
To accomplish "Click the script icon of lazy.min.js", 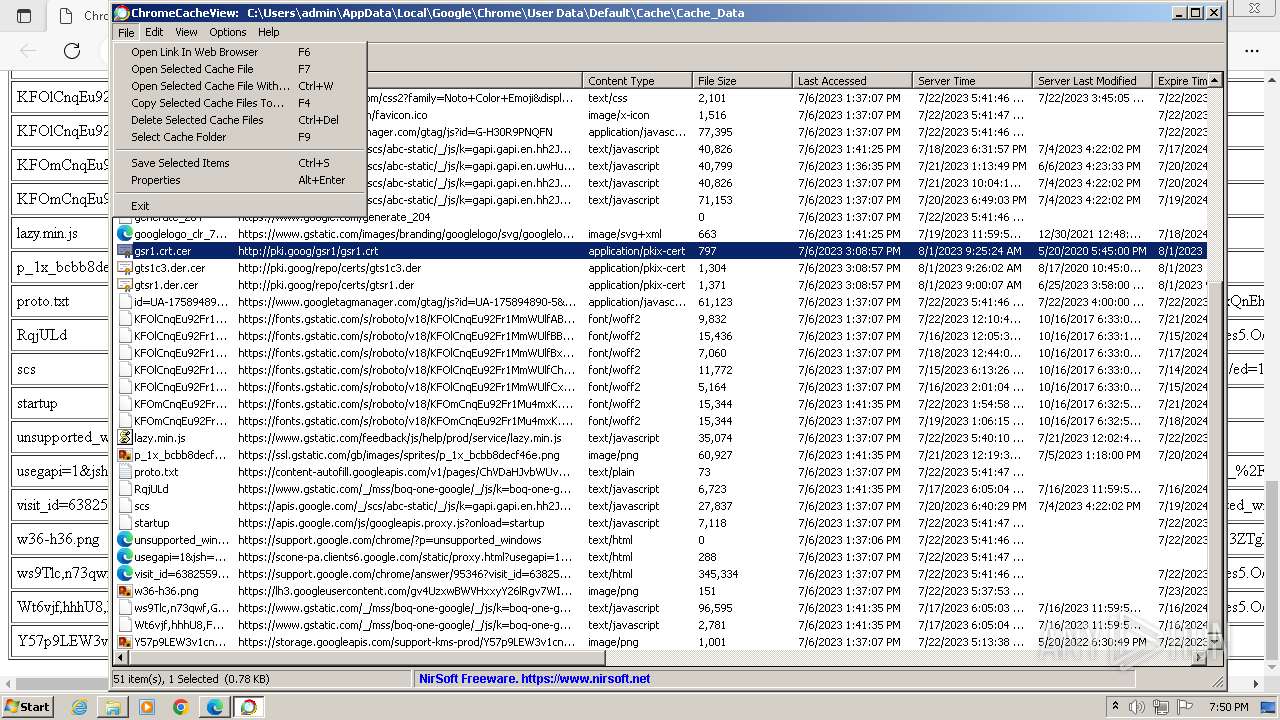I will pyautogui.click(x=125, y=438).
